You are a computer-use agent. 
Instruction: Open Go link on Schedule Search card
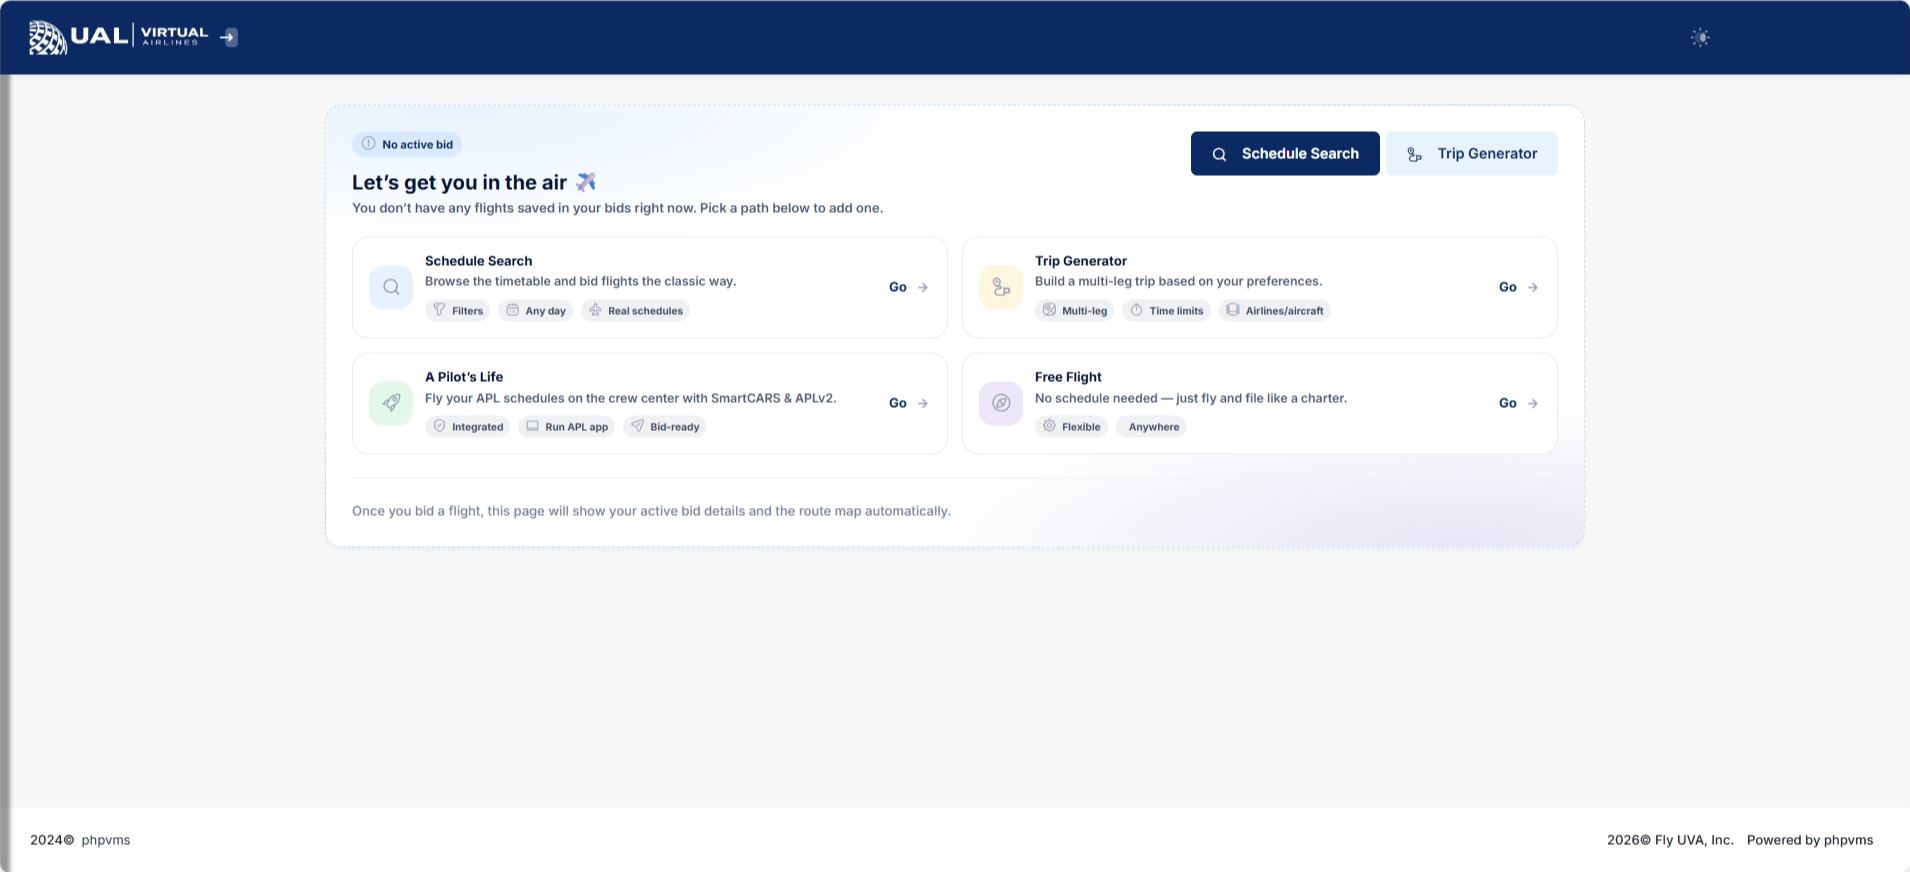pos(908,287)
